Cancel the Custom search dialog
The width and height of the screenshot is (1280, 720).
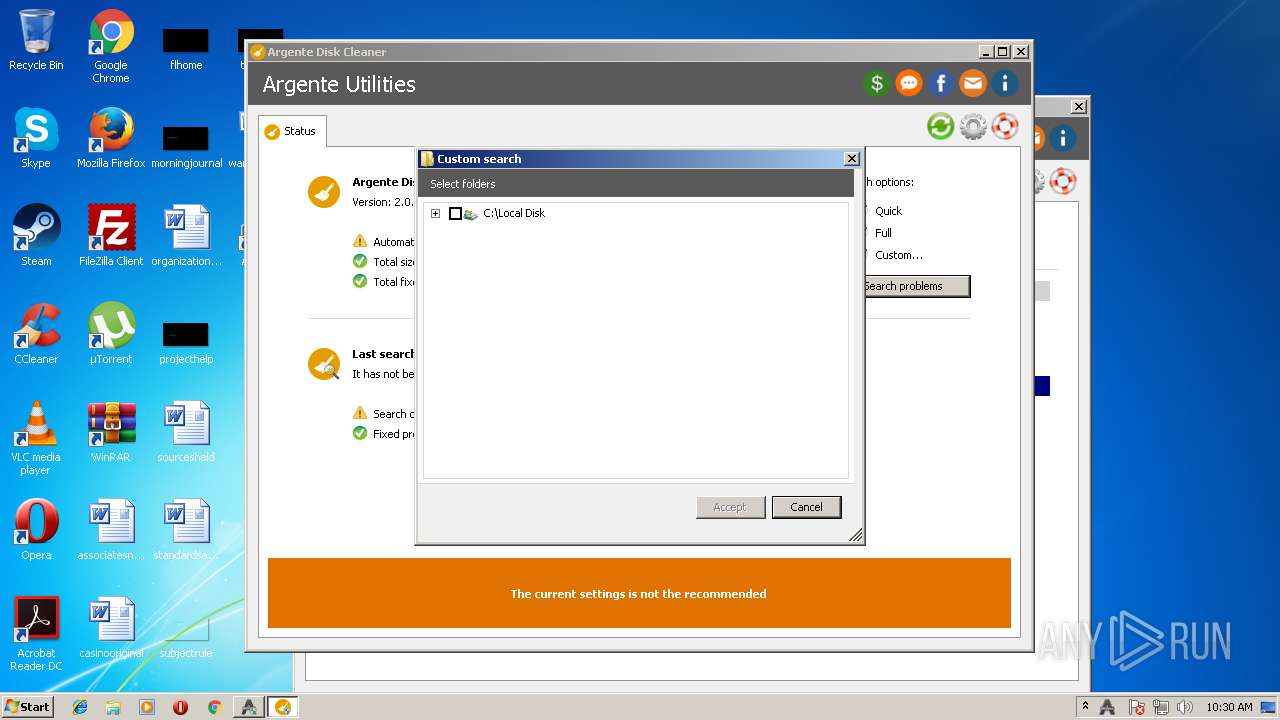click(x=806, y=507)
